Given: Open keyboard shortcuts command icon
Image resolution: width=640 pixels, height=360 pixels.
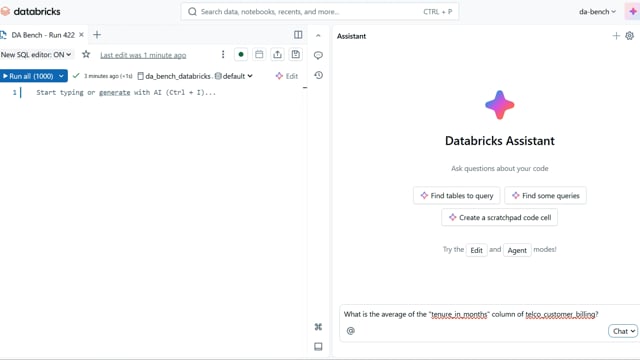Looking at the screenshot, I should coord(318,327).
